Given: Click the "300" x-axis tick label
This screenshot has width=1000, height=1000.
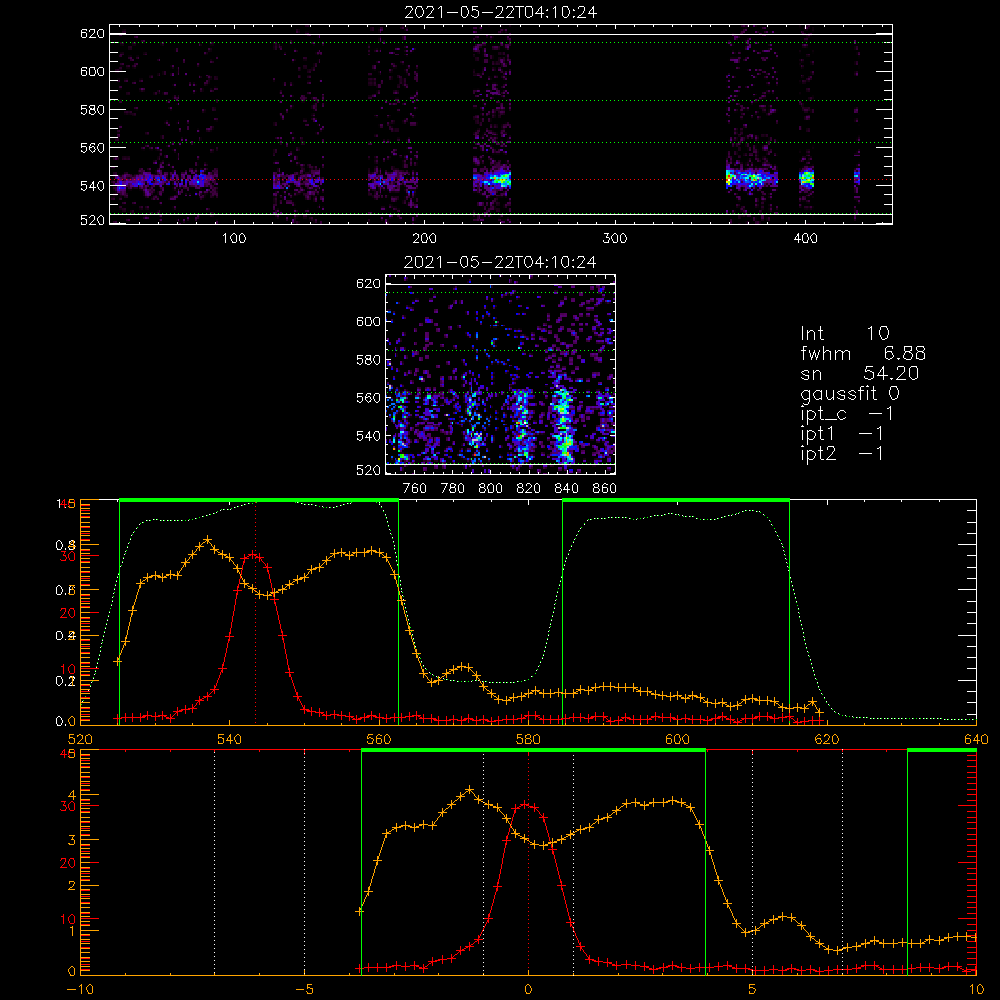Looking at the screenshot, I should (615, 239).
